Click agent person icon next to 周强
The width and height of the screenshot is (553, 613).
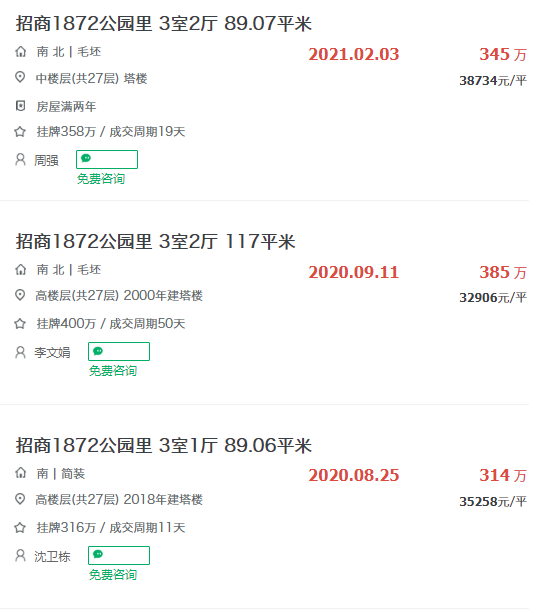[x=20, y=160]
